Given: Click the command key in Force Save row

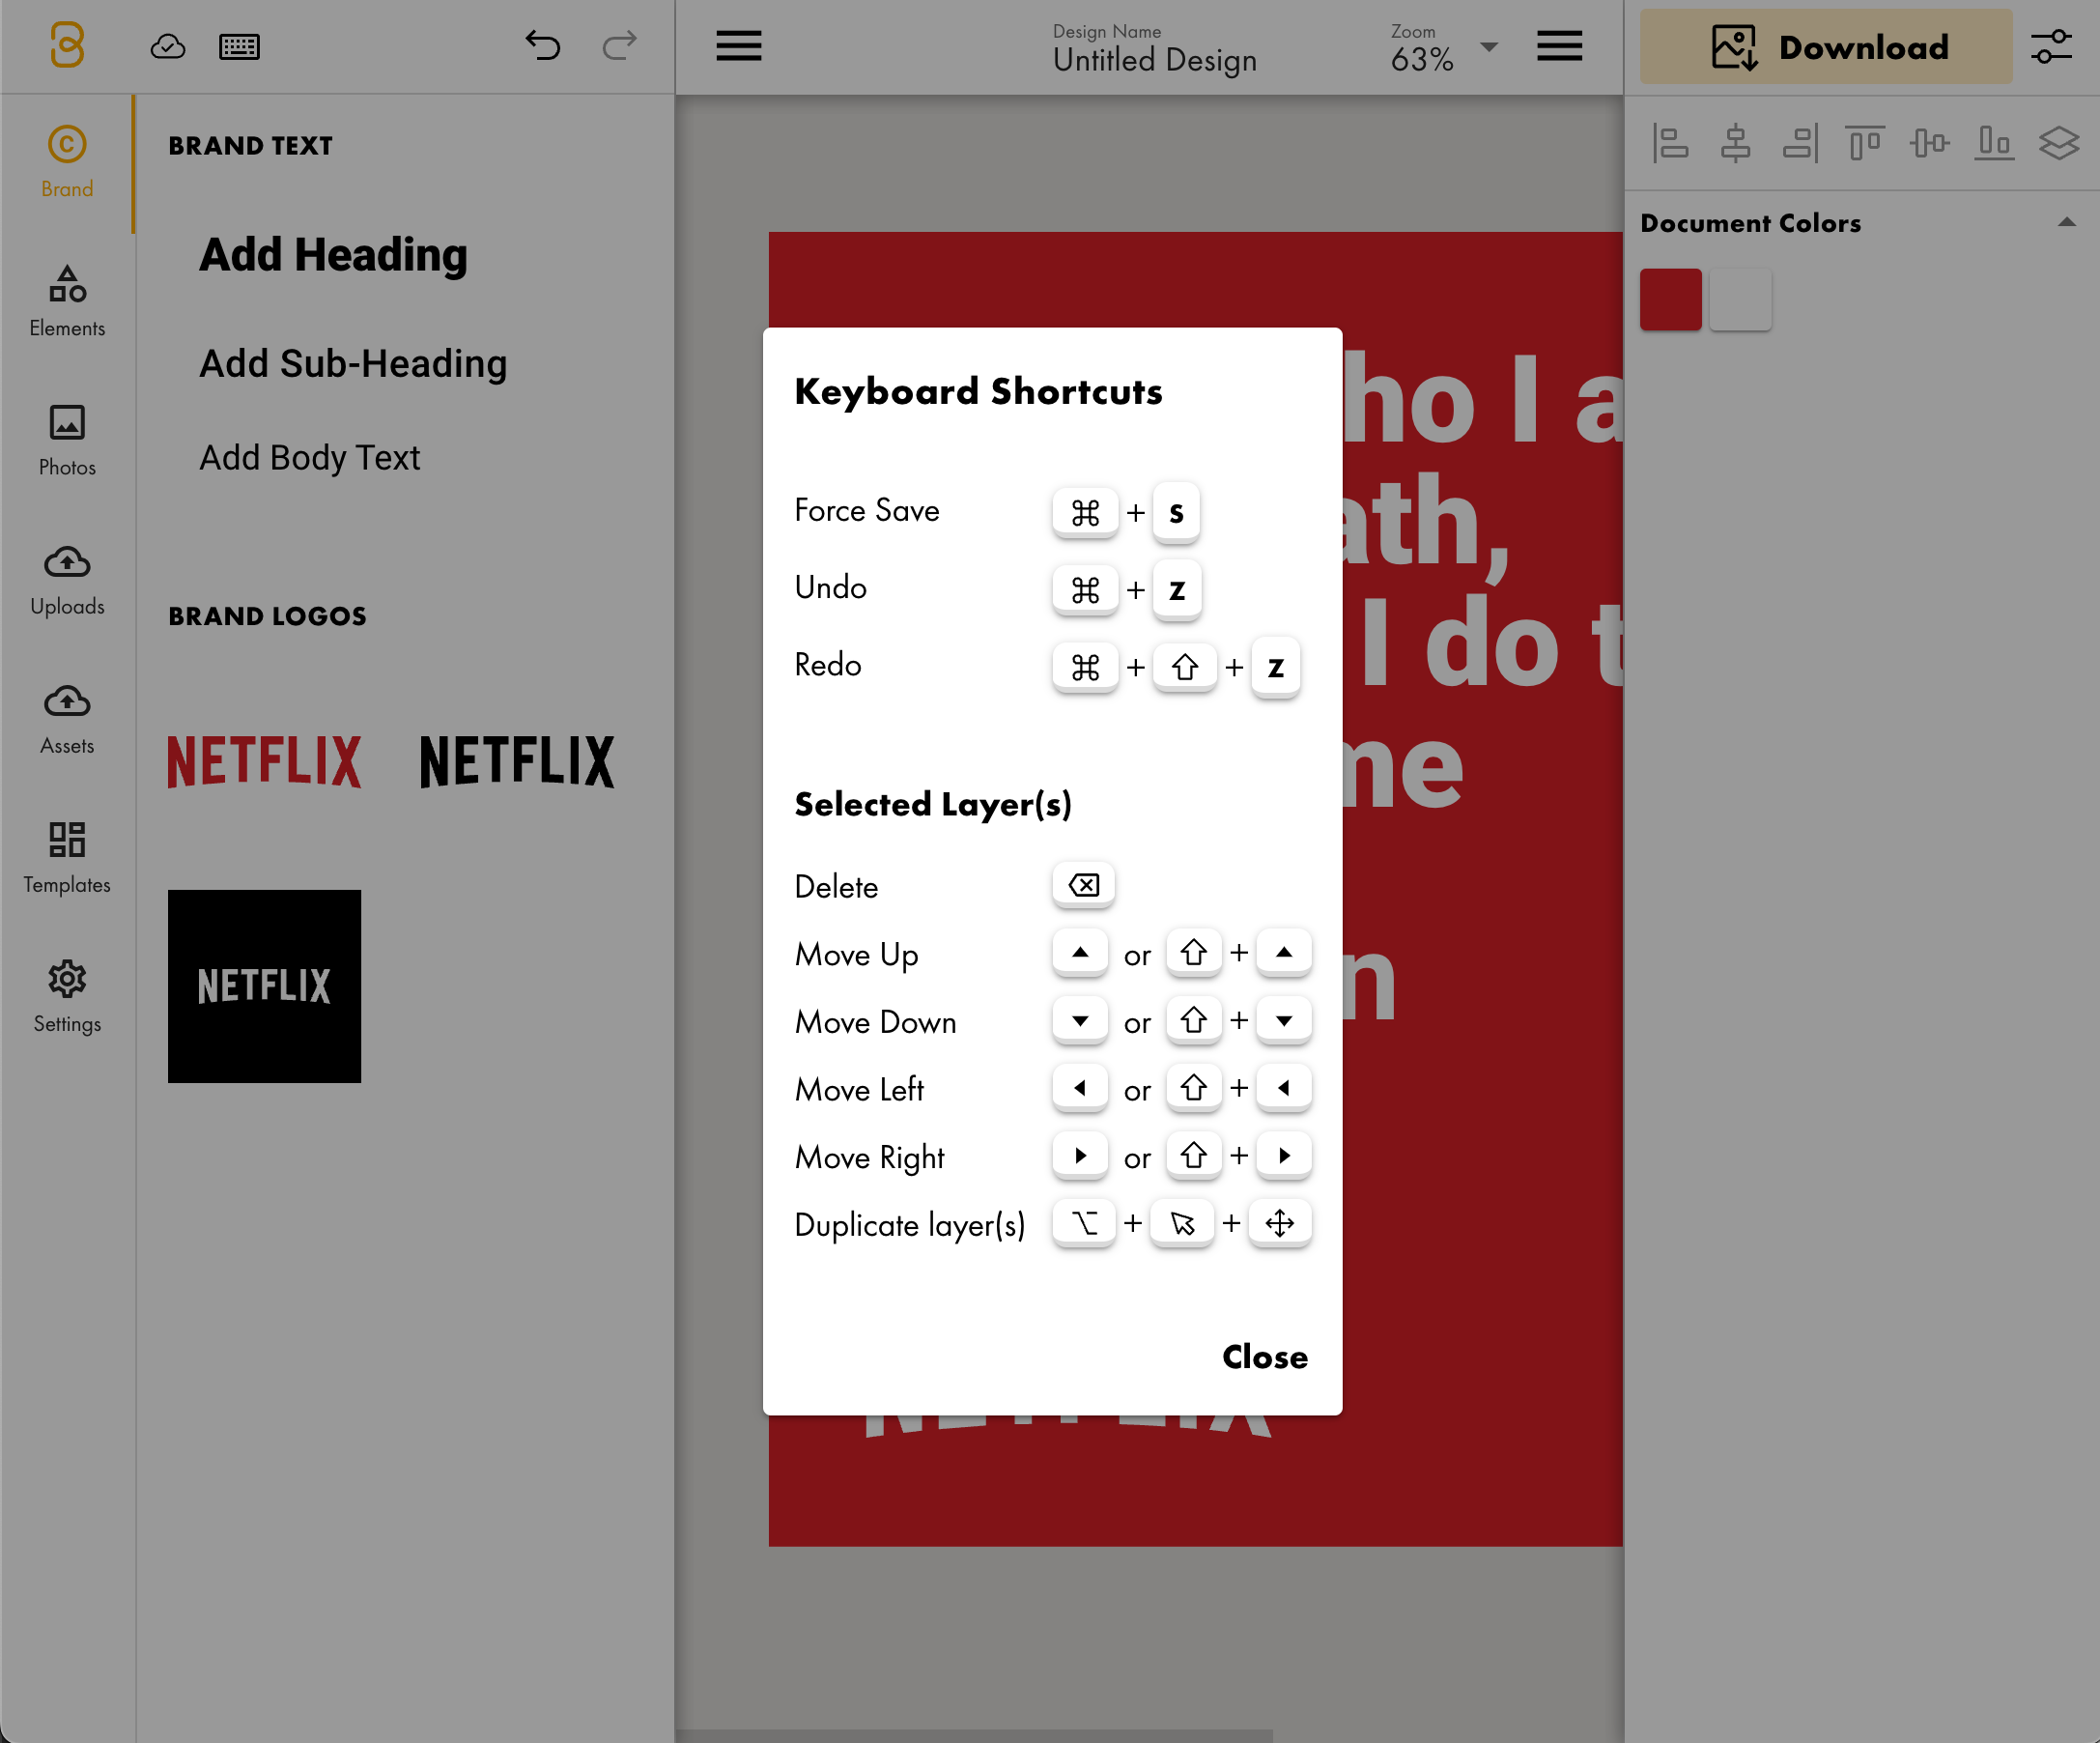Looking at the screenshot, I should (x=1085, y=512).
